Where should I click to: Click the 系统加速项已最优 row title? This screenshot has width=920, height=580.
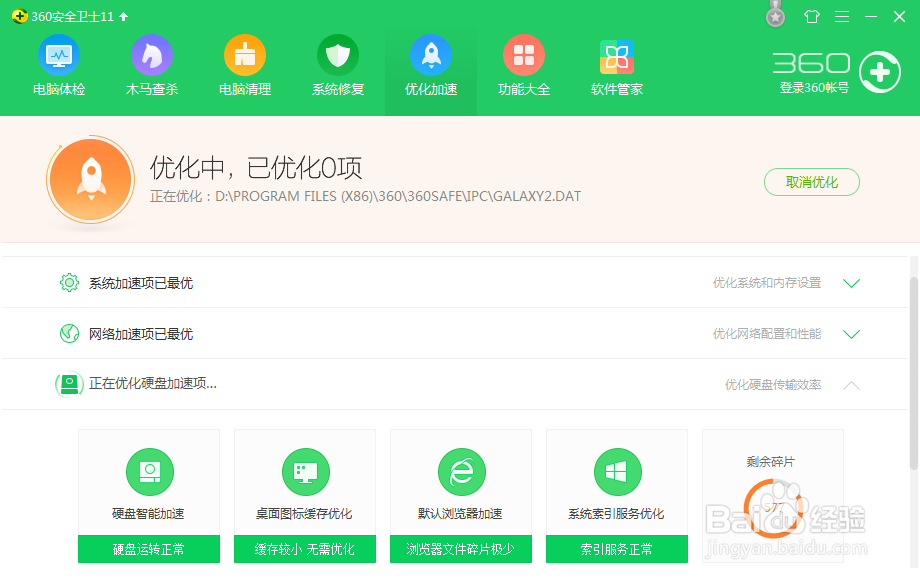point(141,283)
